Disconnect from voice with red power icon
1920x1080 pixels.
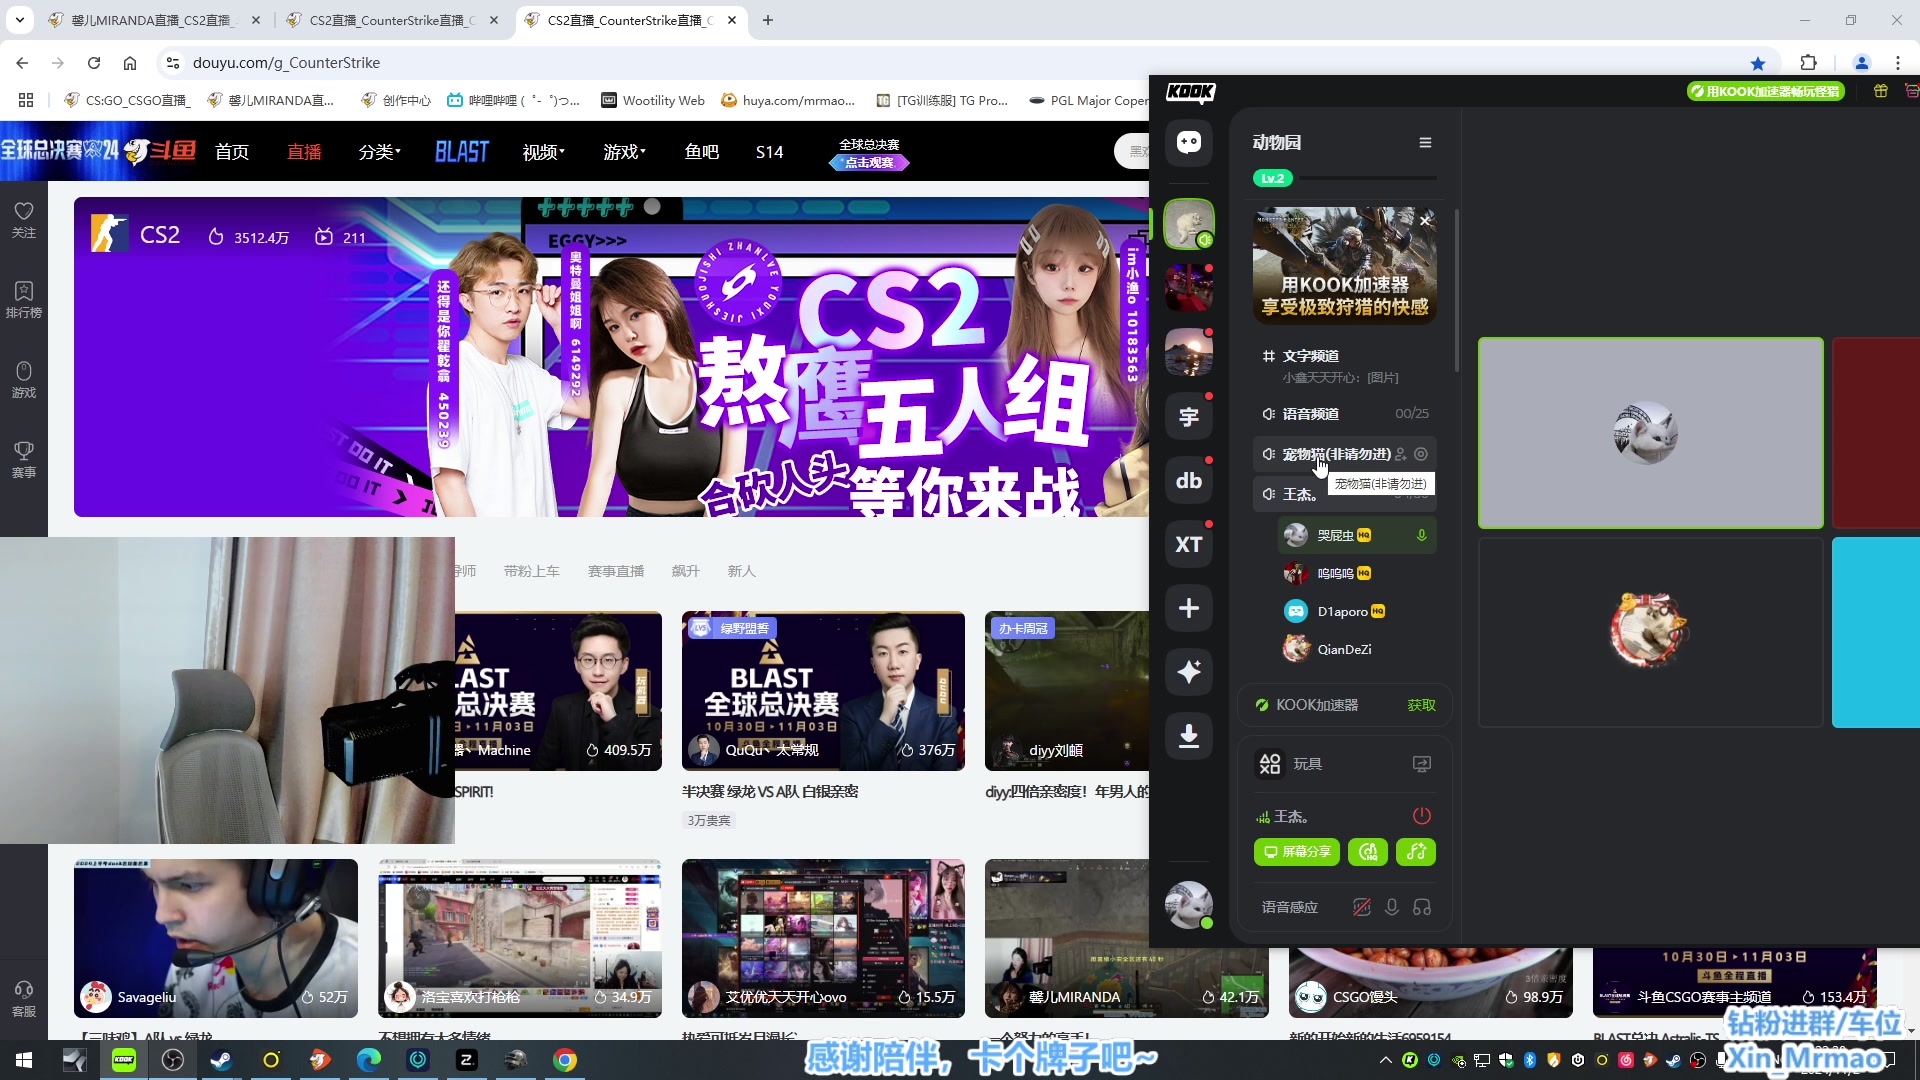1421,816
